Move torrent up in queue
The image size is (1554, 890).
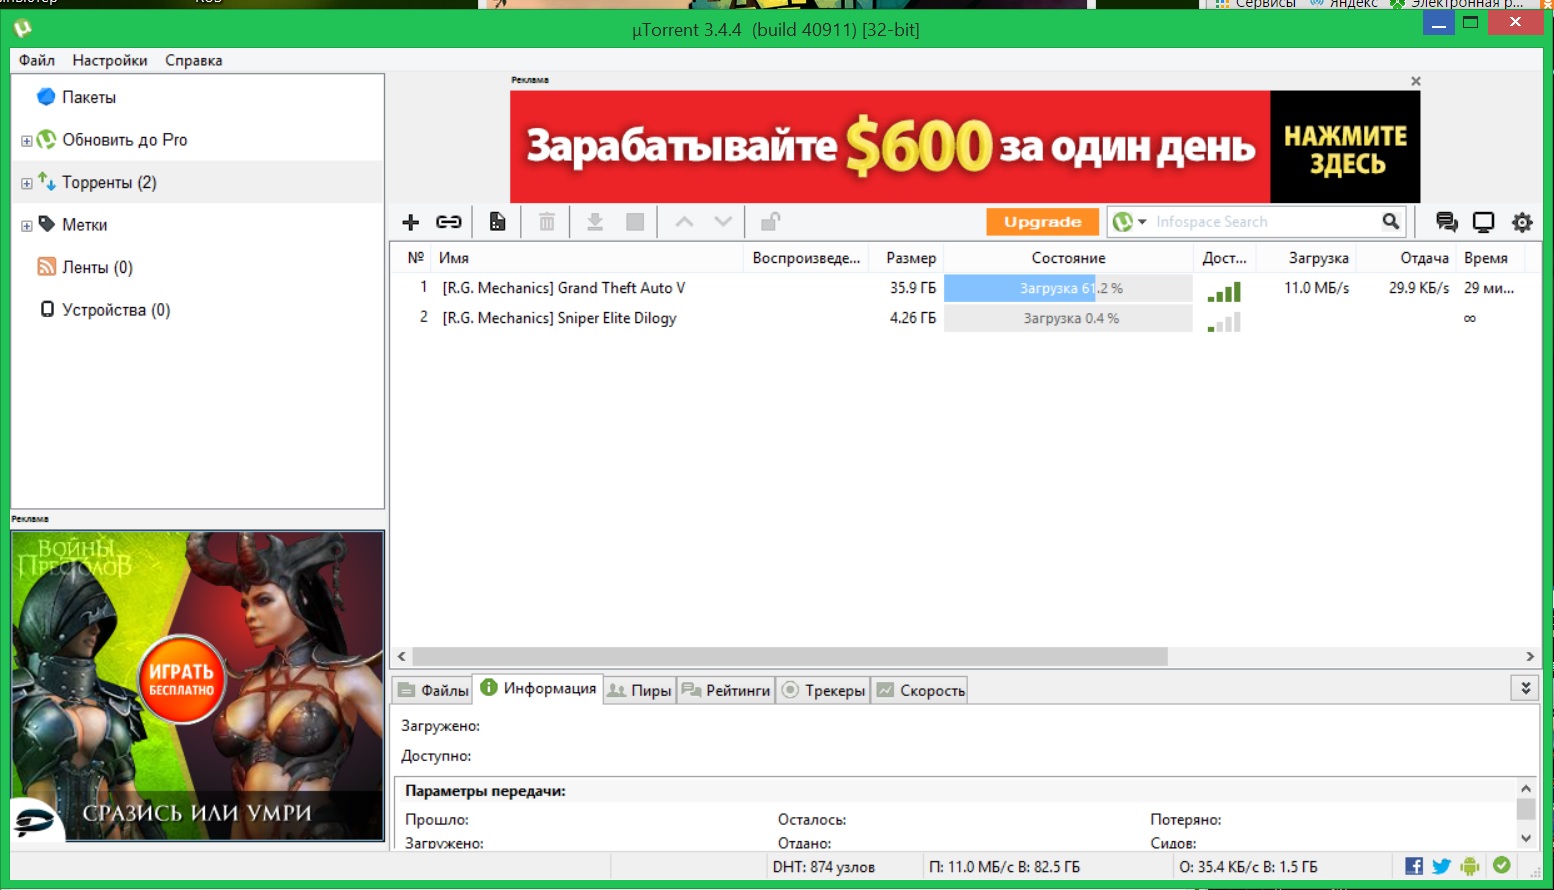684,222
